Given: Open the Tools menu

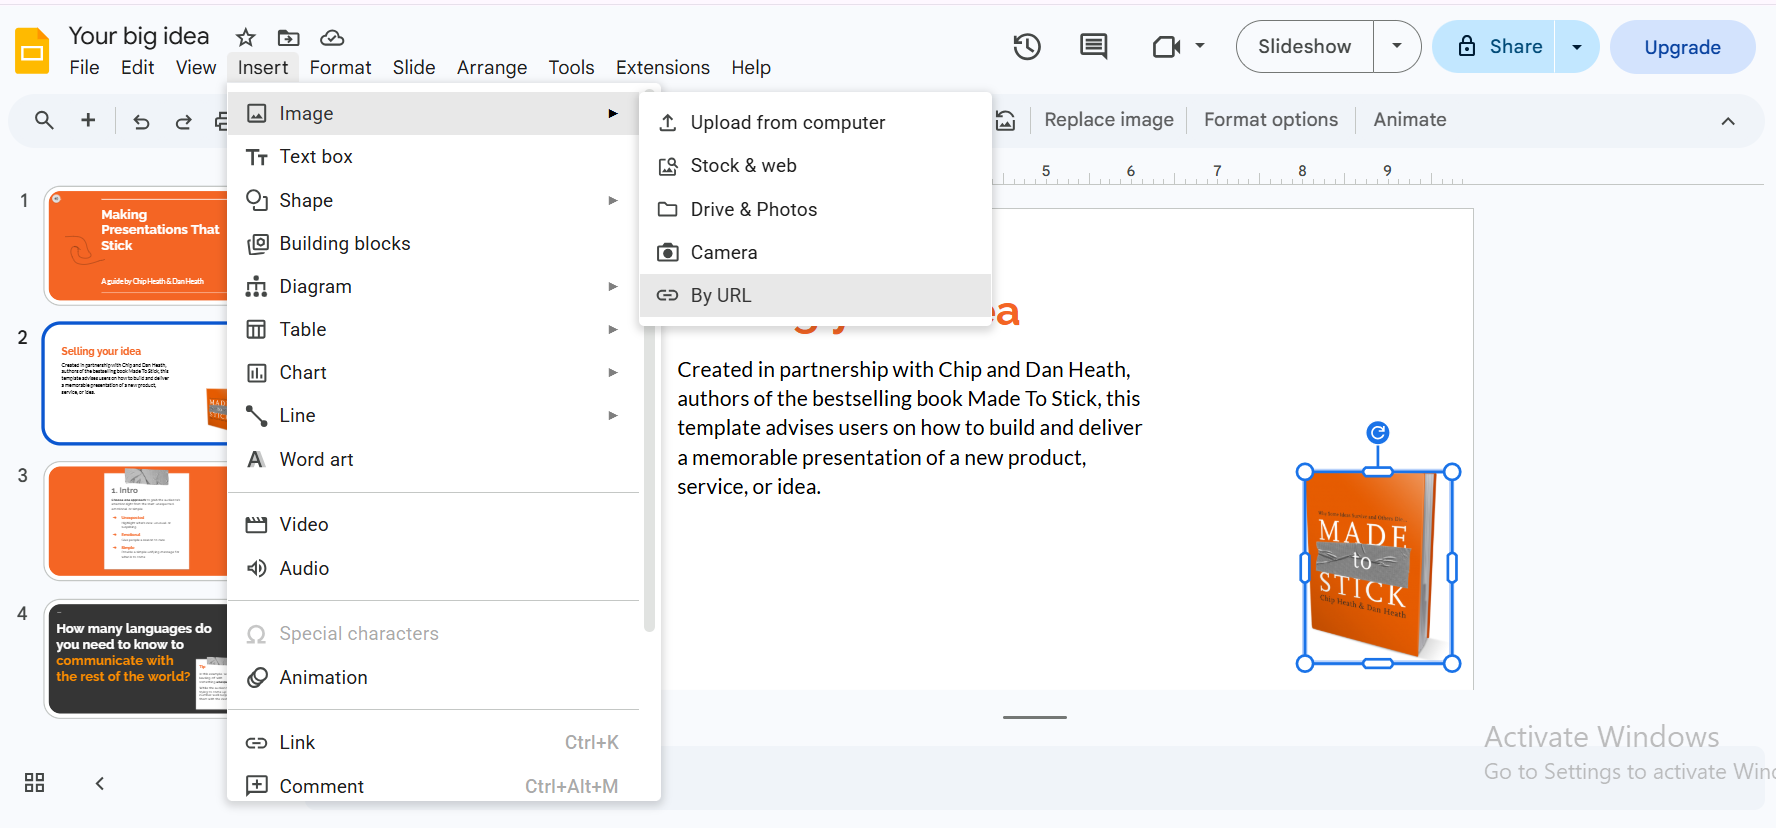Looking at the screenshot, I should click(571, 67).
